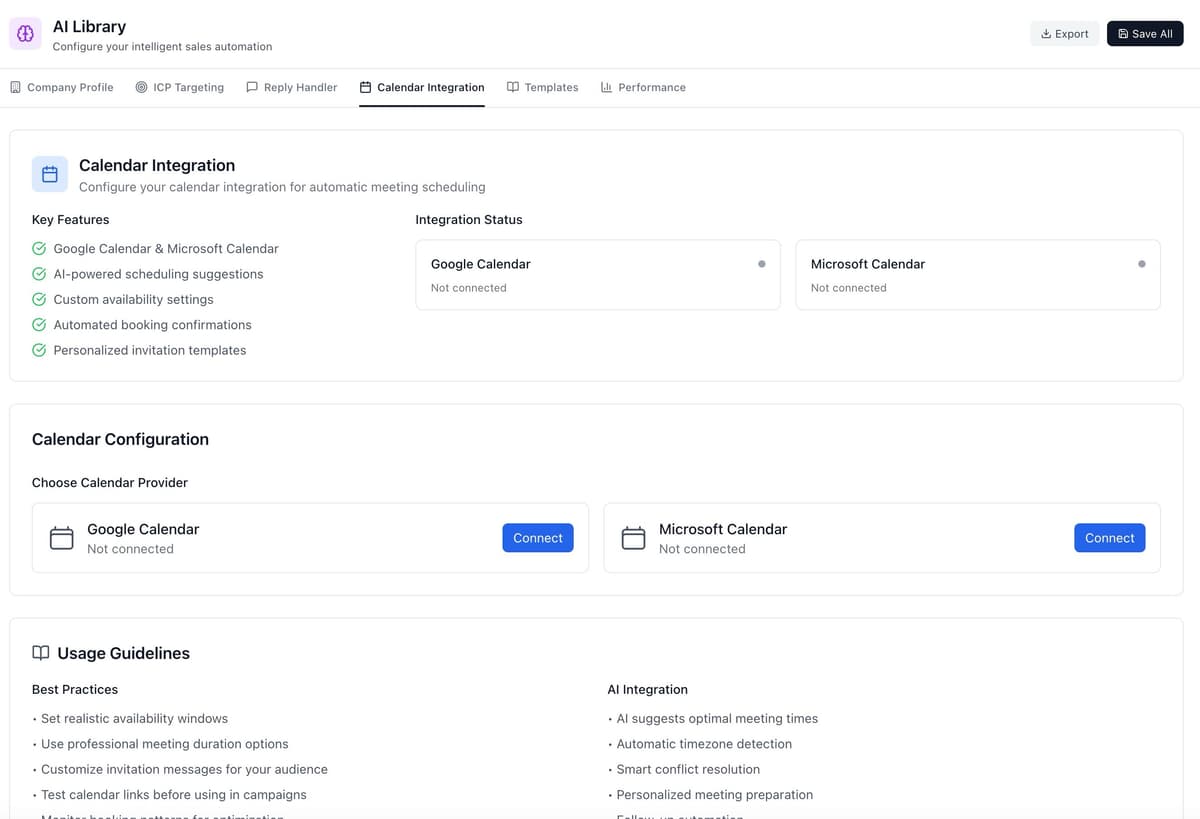Click green checkmark beside AI-powered scheduling suggestions

(x=39, y=274)
